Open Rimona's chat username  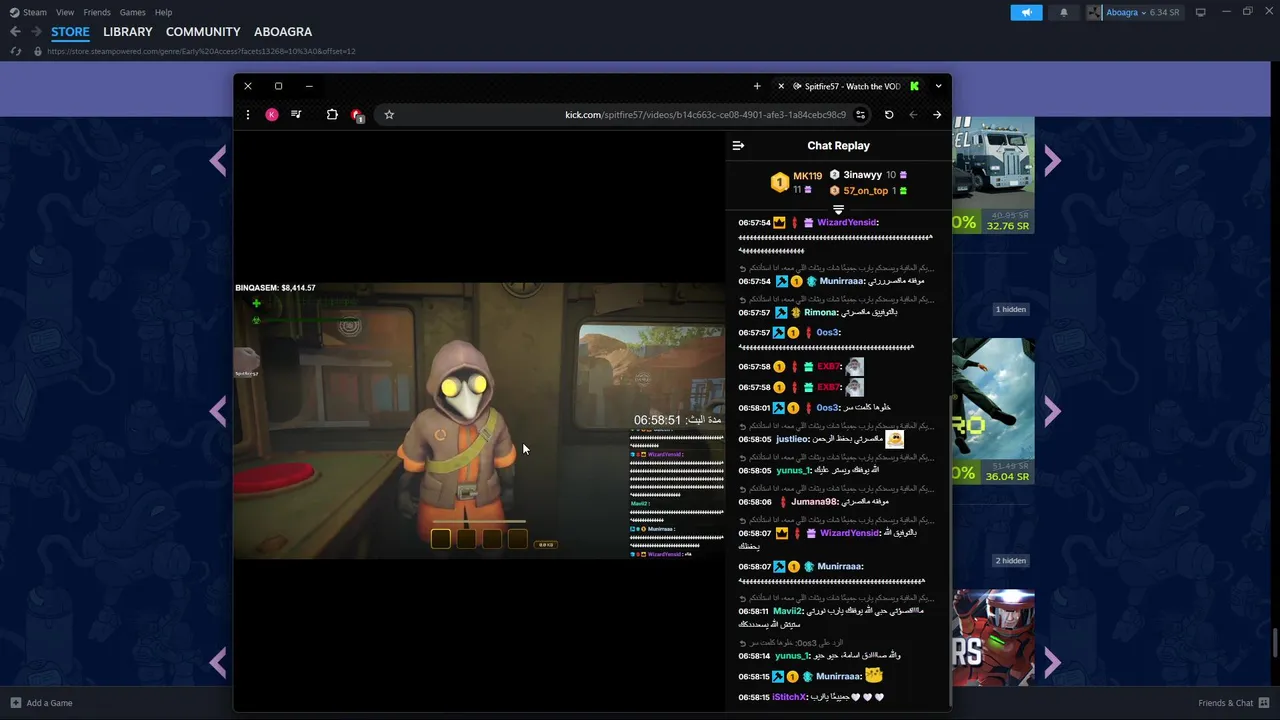pos(820,313)
